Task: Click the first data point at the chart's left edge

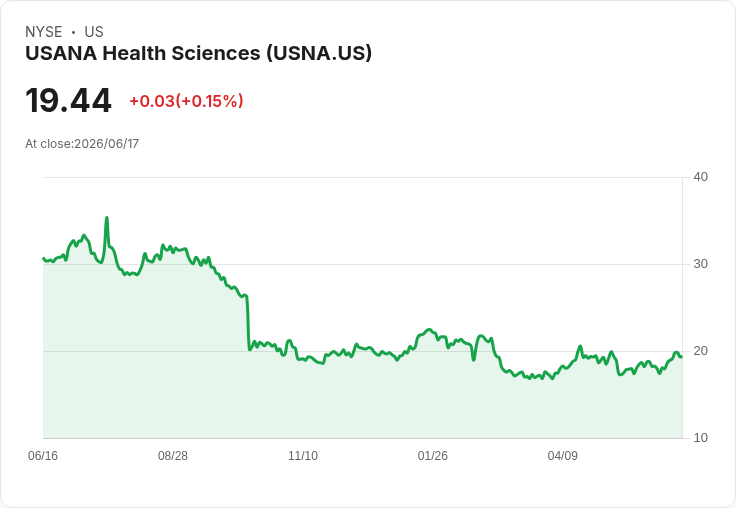Action: [43, 258]
